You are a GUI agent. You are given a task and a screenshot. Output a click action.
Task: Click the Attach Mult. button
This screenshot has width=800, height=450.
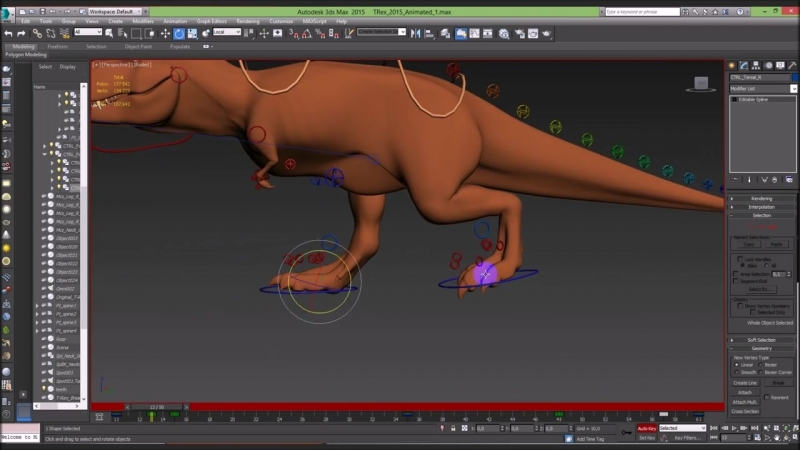[745, 402]
